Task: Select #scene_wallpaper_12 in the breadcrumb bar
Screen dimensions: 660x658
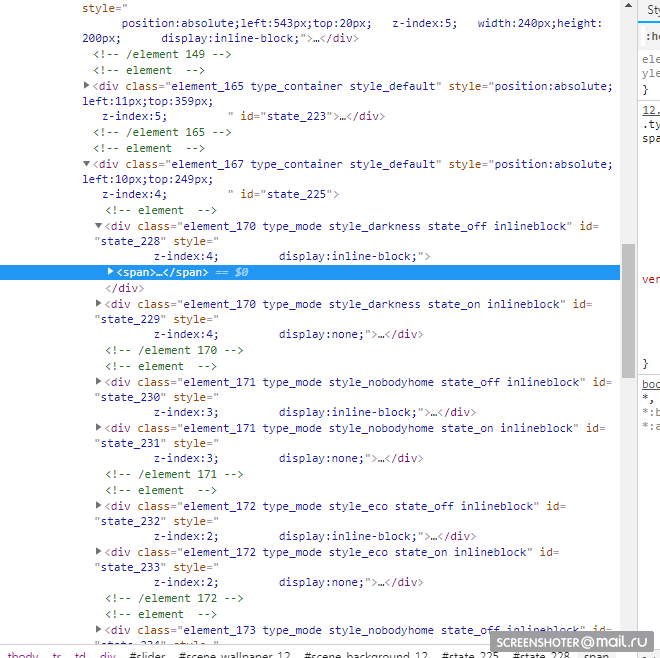Action: [234, 655]
